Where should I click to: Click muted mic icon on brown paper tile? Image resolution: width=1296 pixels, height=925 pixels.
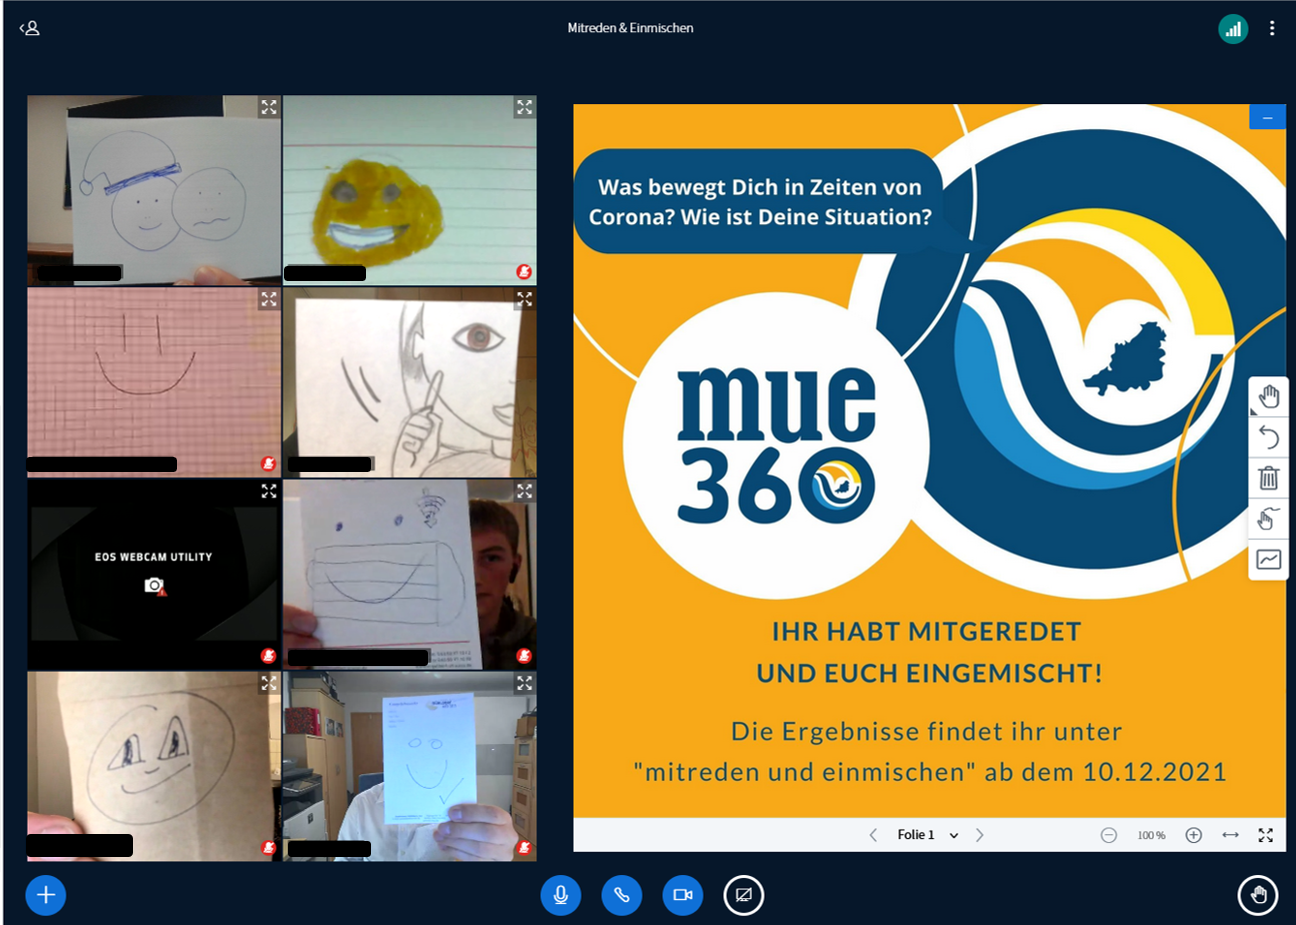(268, 847)
